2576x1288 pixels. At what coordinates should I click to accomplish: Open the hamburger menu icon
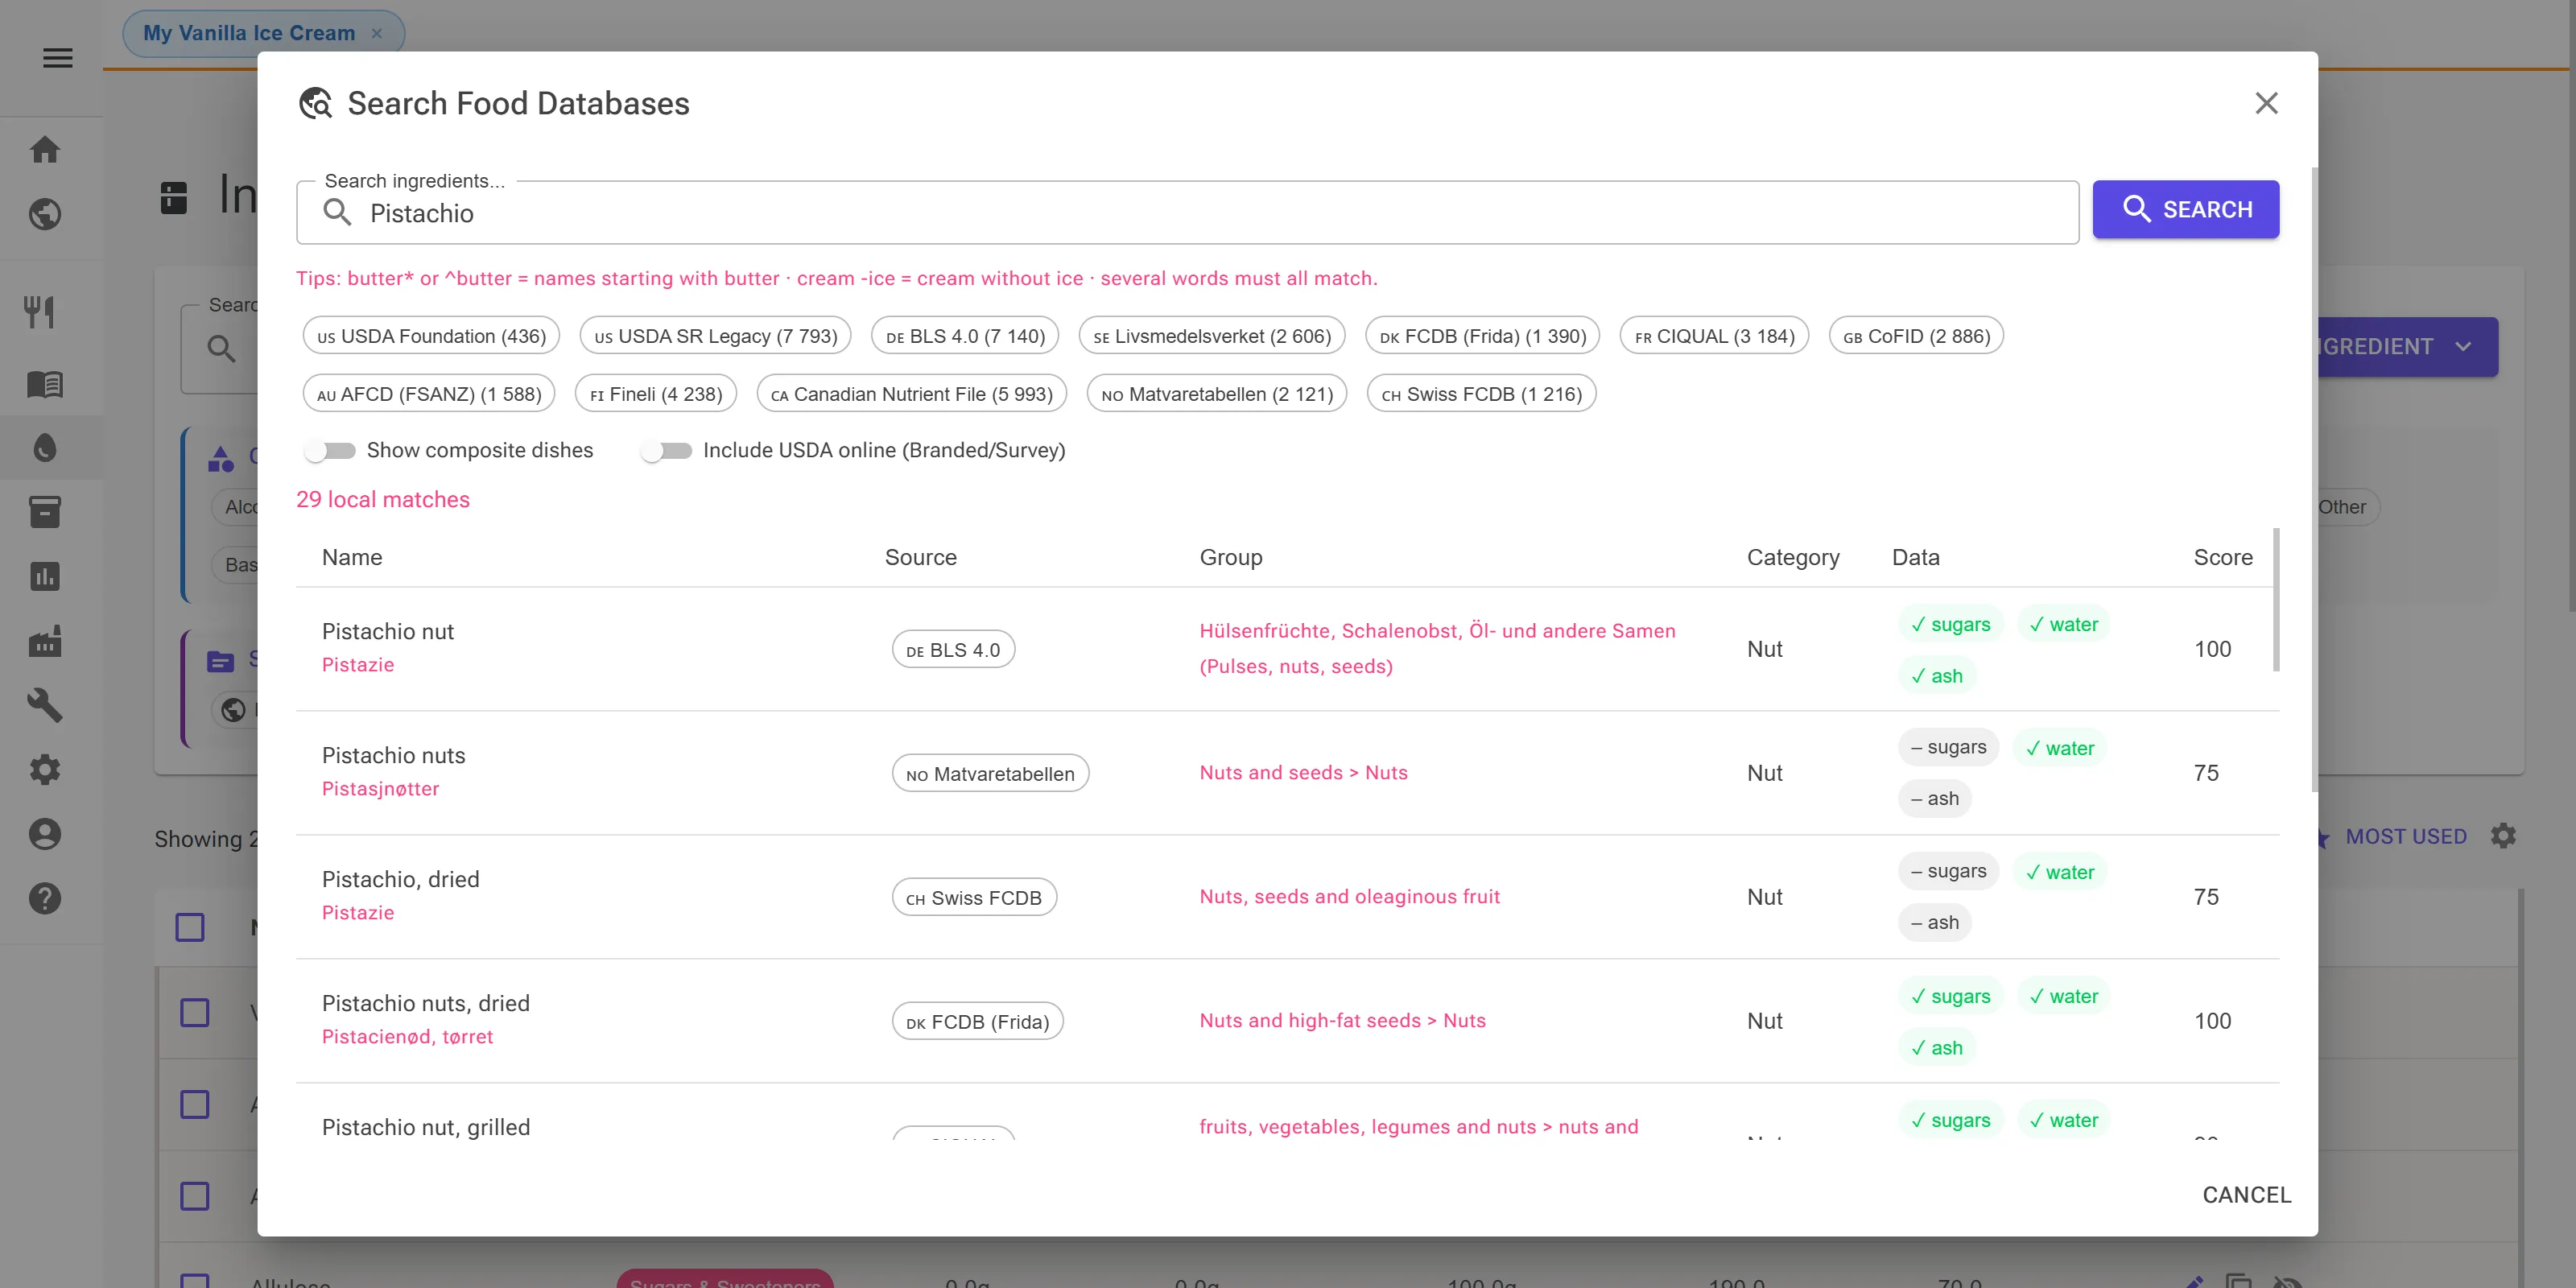click(x=58, y=58)
